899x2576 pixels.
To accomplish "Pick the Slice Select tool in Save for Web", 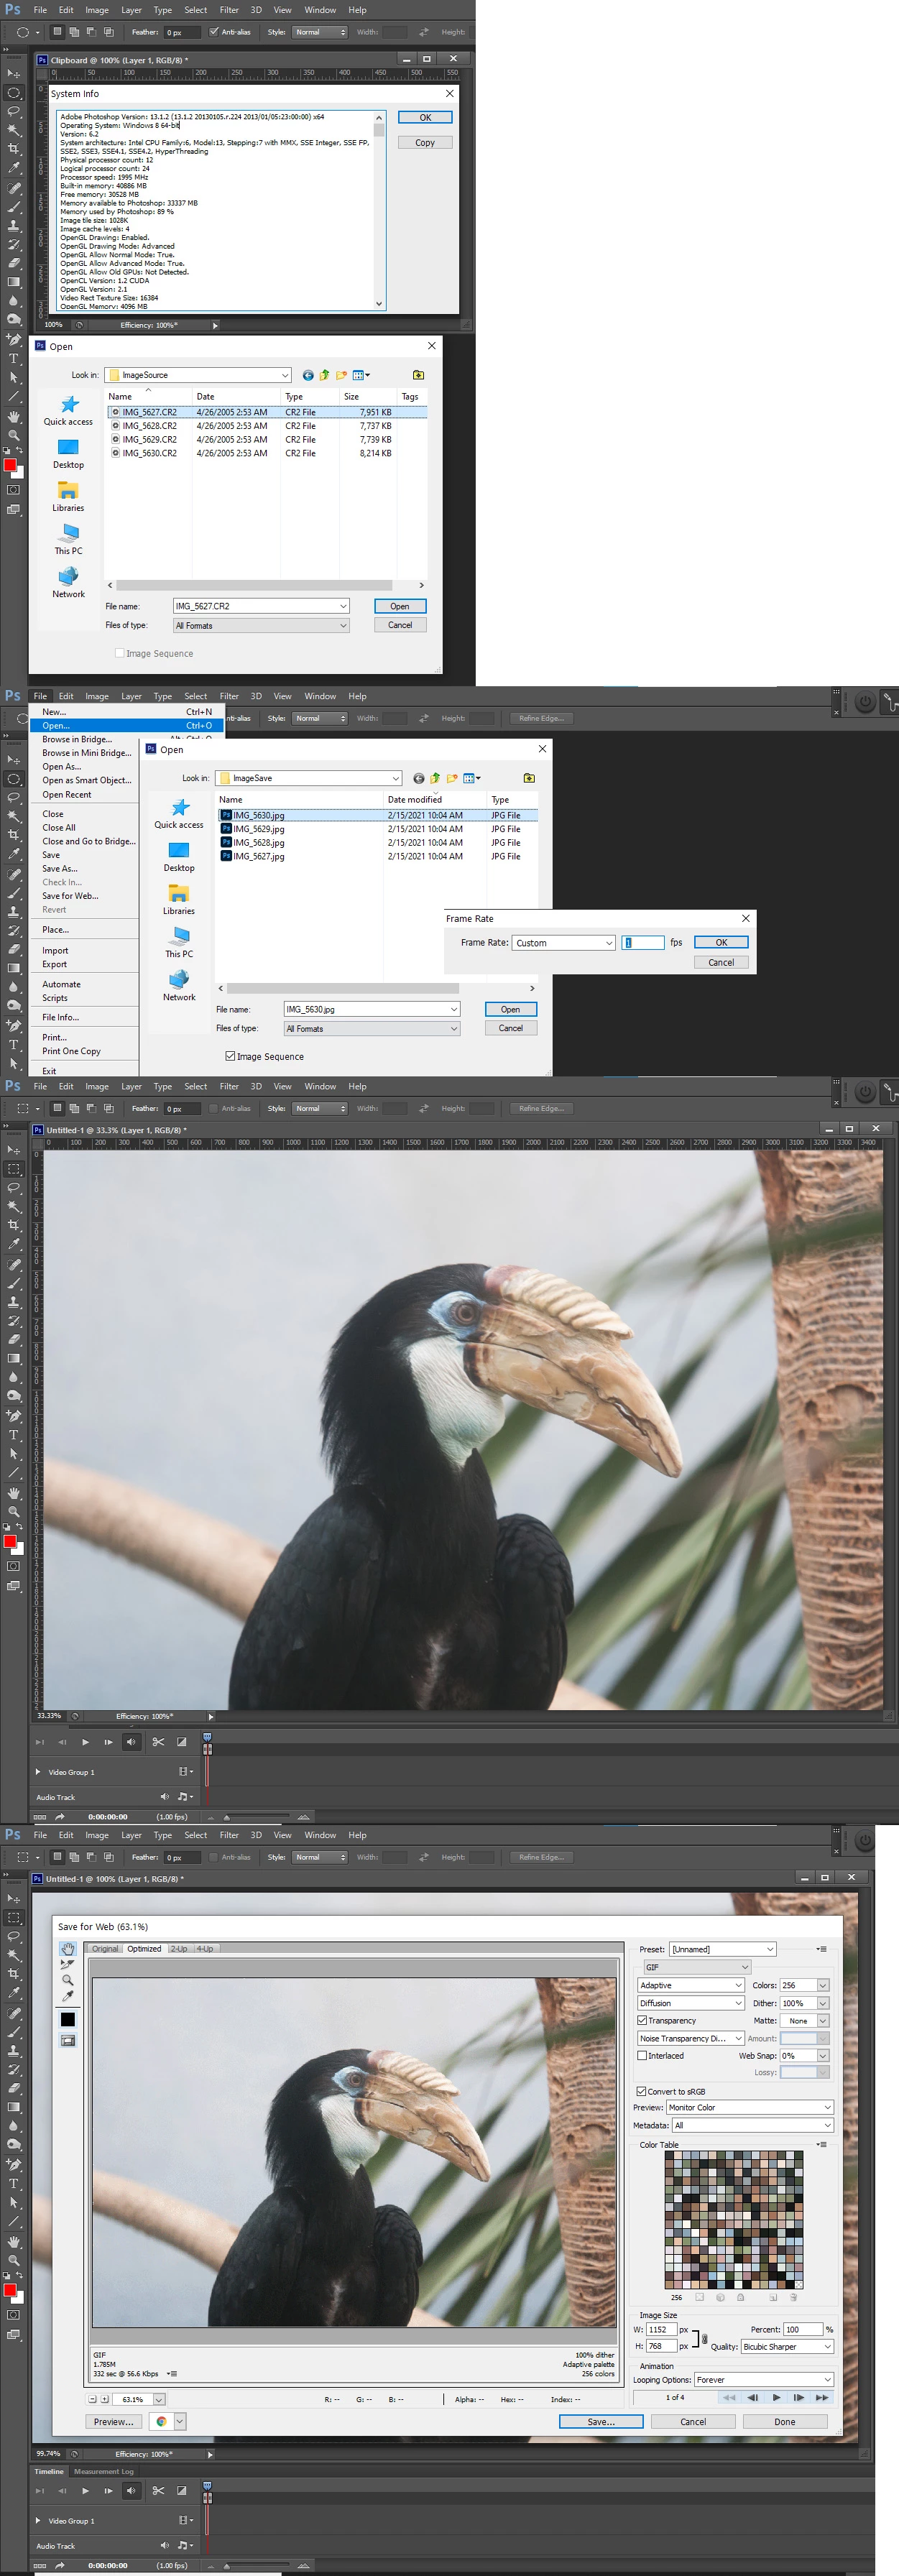I will pyautogui.click(x=68, y=1964).
